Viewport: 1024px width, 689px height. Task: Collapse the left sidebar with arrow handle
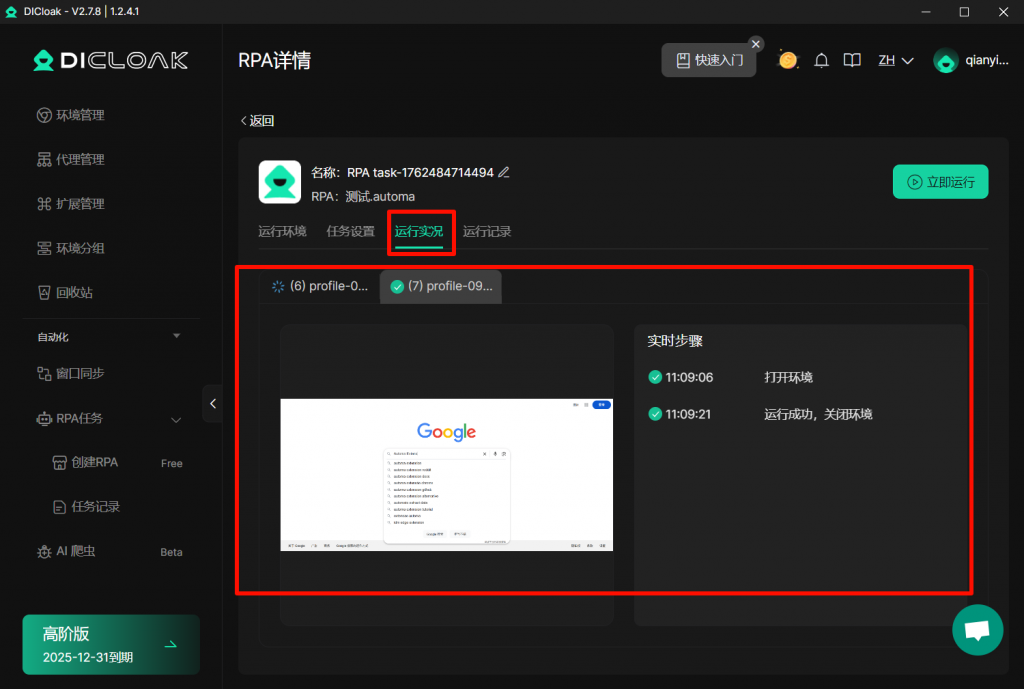pos(212,403)
